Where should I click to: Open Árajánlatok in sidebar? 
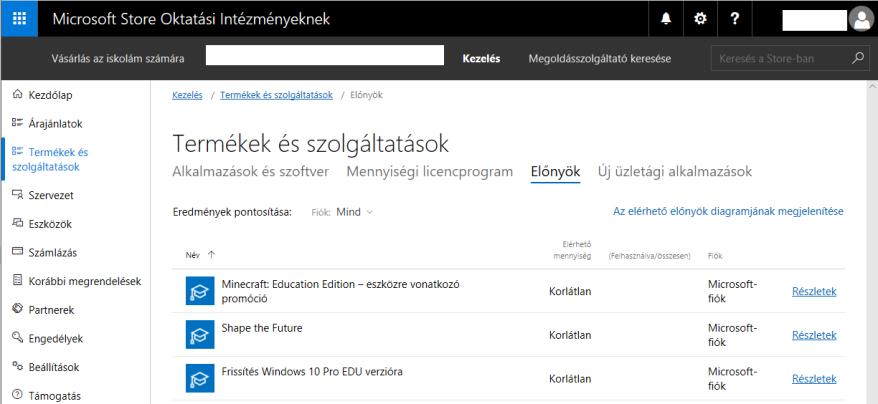click(x=55, y=124)
